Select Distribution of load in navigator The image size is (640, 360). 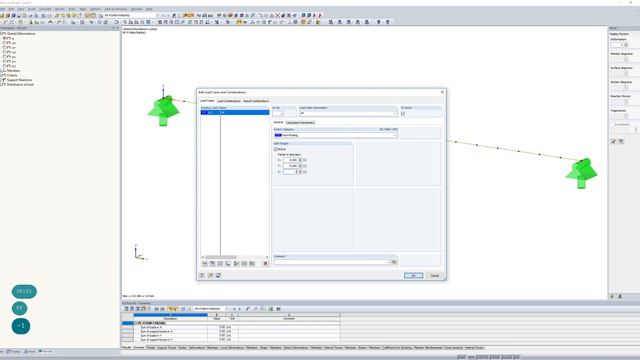point(20,84)
